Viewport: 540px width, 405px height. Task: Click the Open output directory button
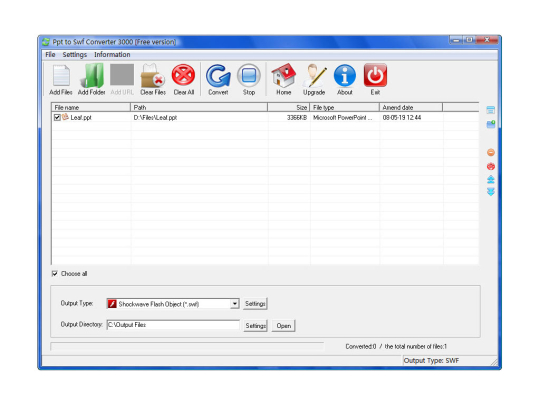tap(284, 326)
